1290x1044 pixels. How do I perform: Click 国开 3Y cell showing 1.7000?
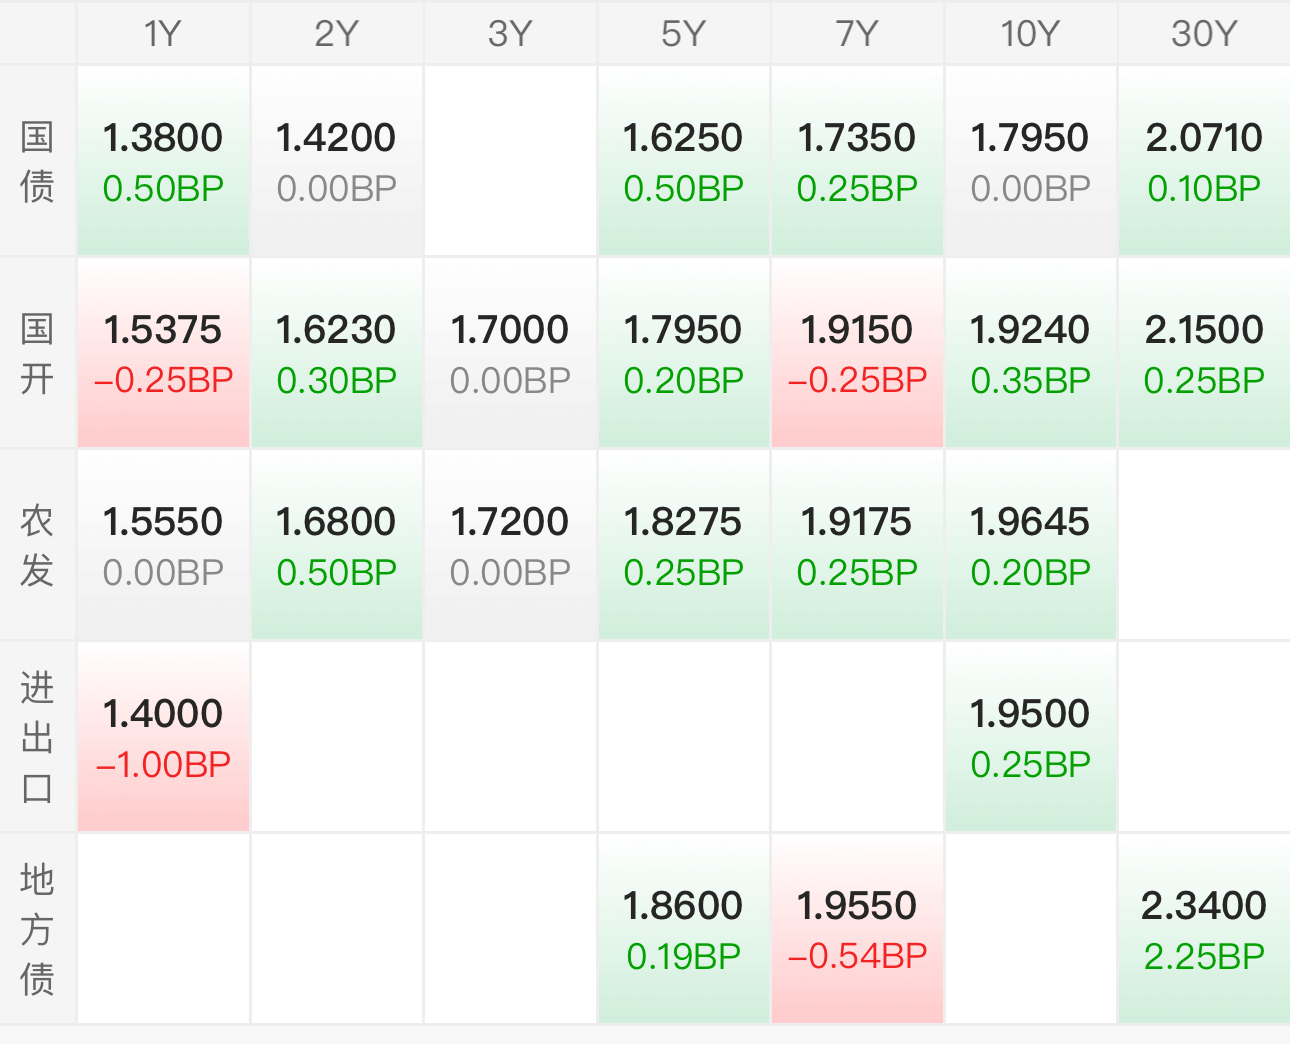[x=510, y=353]
